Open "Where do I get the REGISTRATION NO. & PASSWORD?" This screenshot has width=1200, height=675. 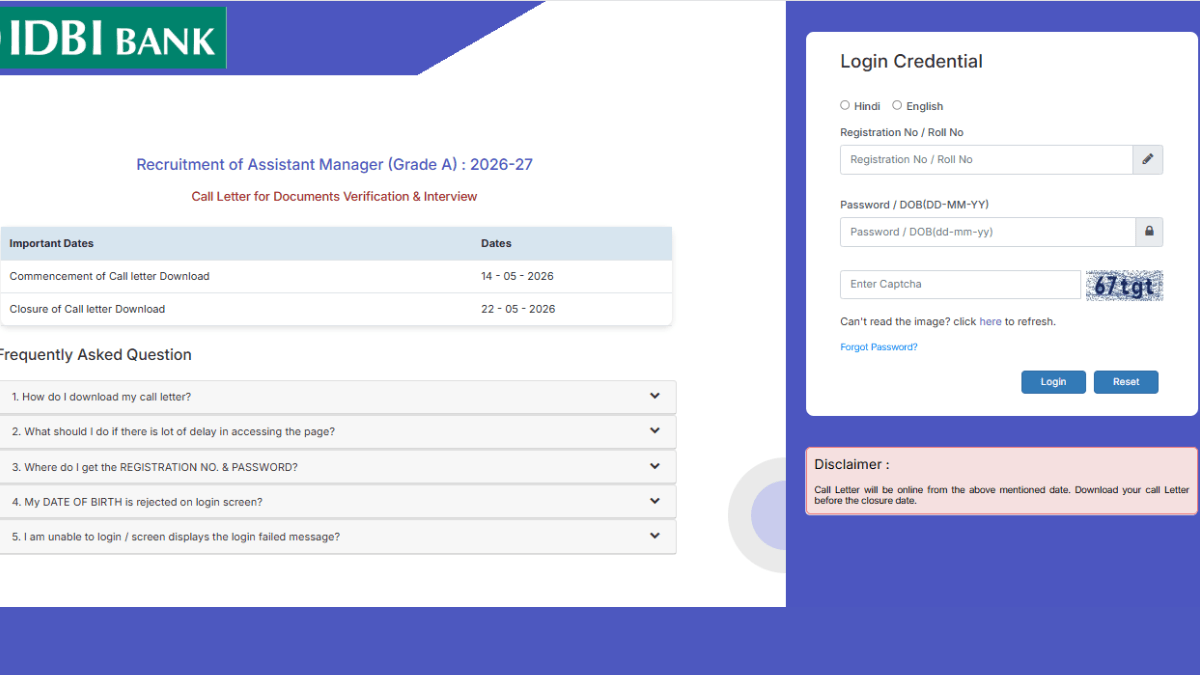(337, 467)
